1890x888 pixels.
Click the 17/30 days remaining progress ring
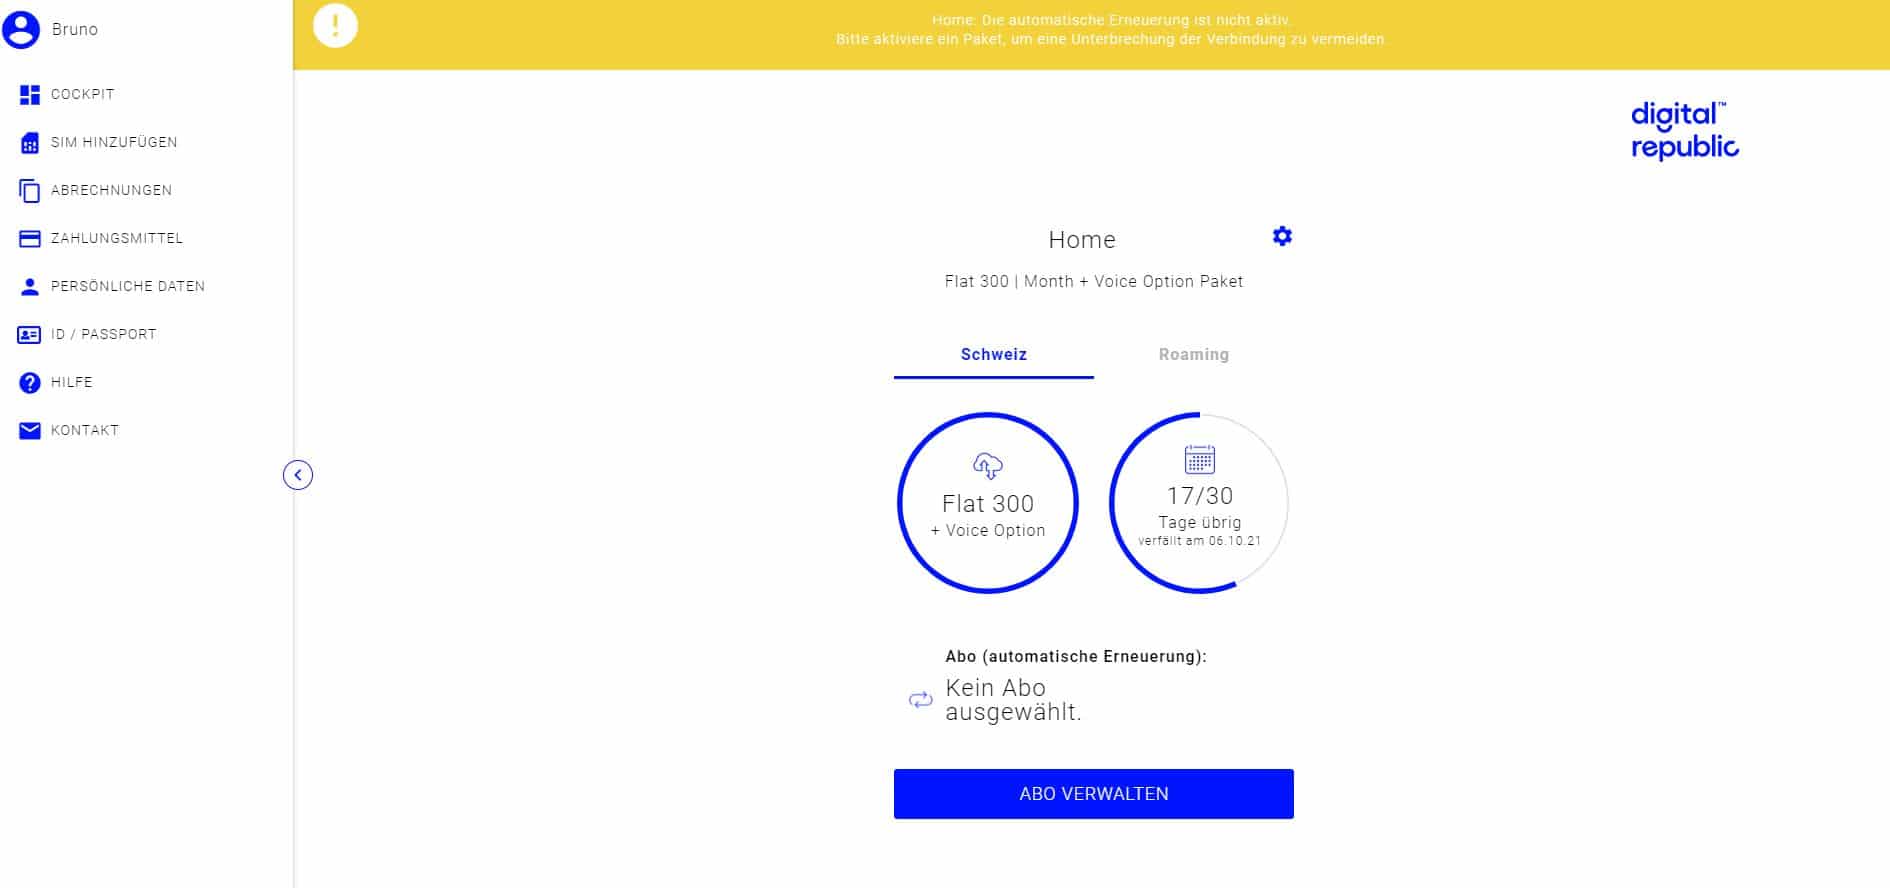(x=1199, y=503)
